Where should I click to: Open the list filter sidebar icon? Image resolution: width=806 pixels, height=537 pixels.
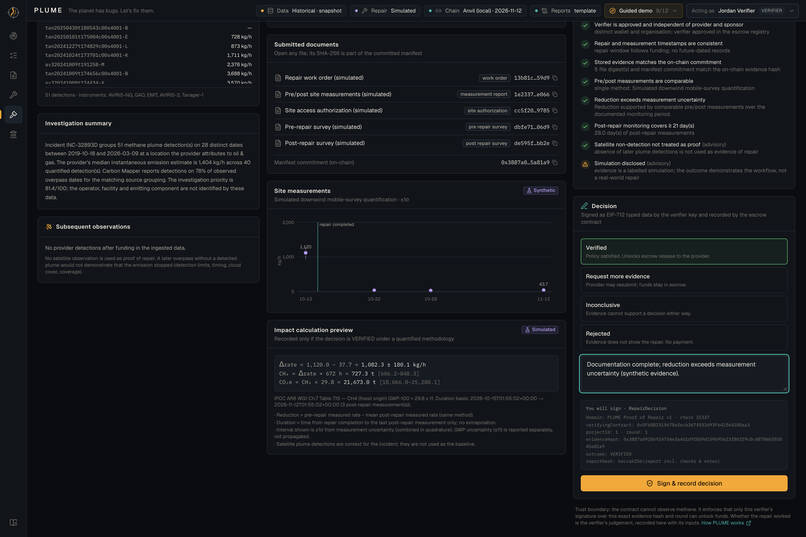tap(13, 55)
